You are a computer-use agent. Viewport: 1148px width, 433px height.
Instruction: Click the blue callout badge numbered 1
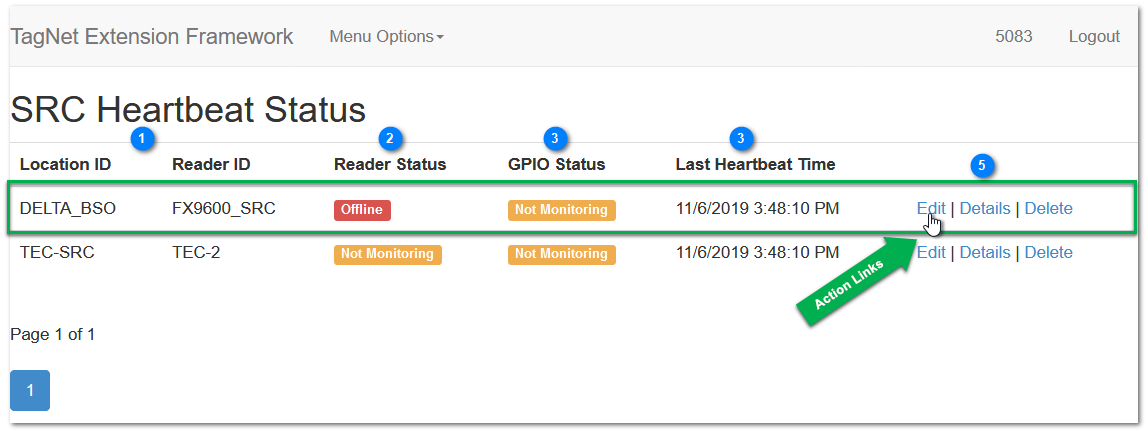[x=142, y=138]
